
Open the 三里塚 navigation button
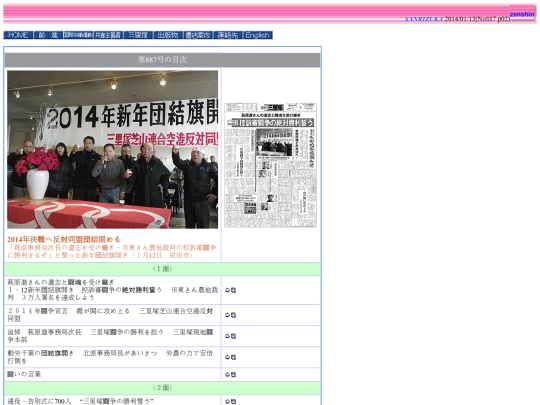[138, 35]
